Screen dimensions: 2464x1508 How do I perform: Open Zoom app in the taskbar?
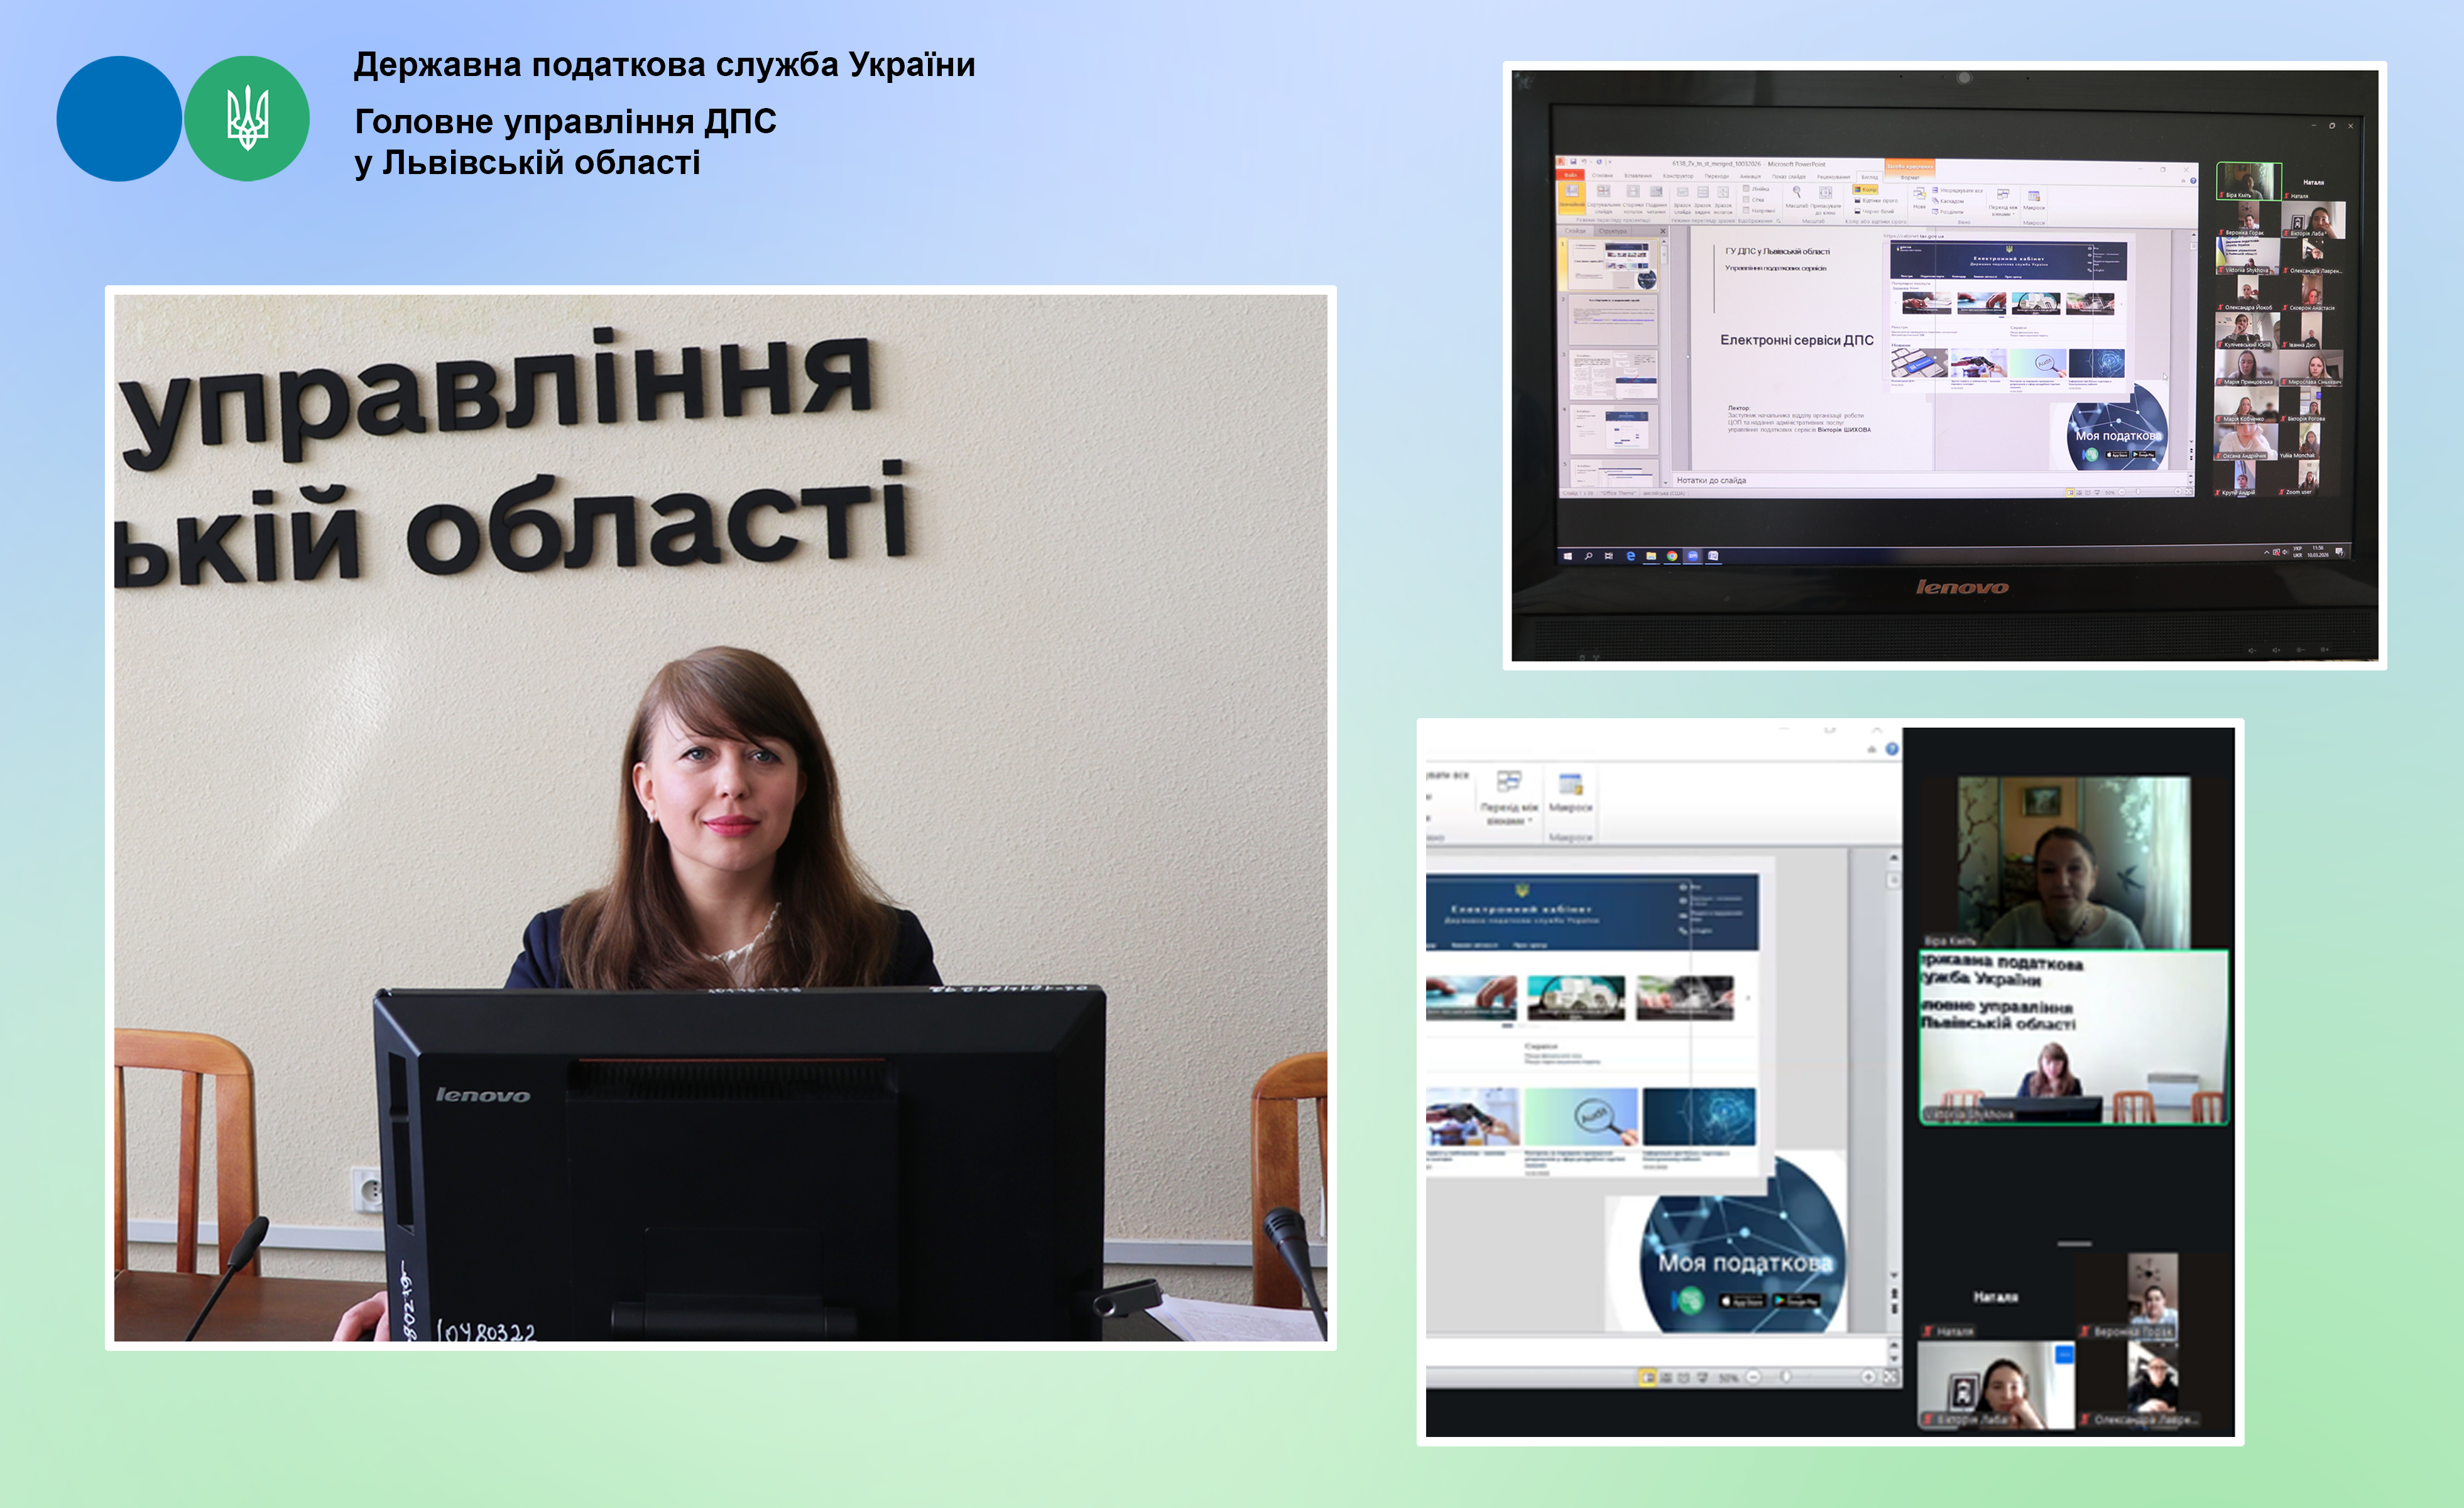[x=1693, y=556]
